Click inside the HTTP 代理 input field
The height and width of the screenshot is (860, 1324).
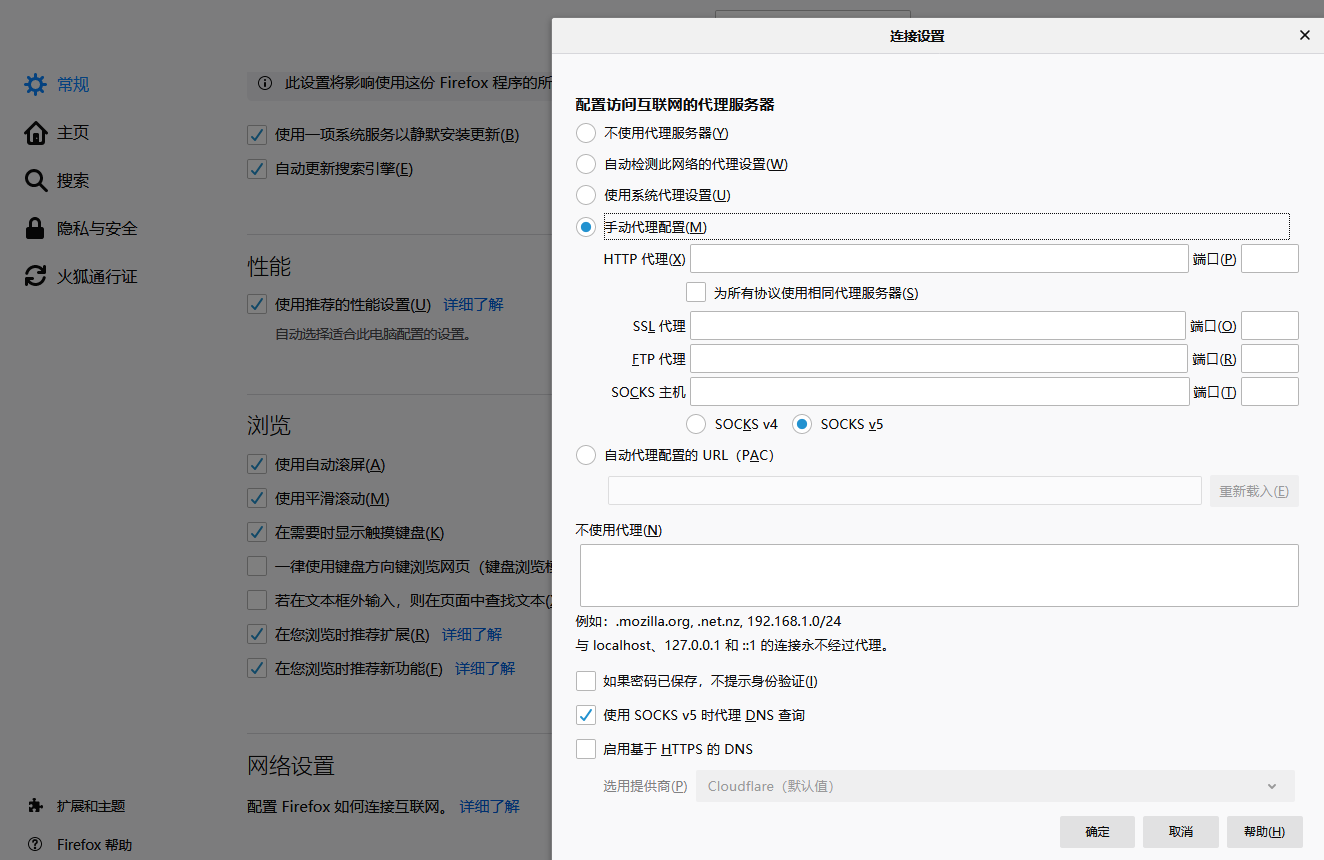coord(938,258)
